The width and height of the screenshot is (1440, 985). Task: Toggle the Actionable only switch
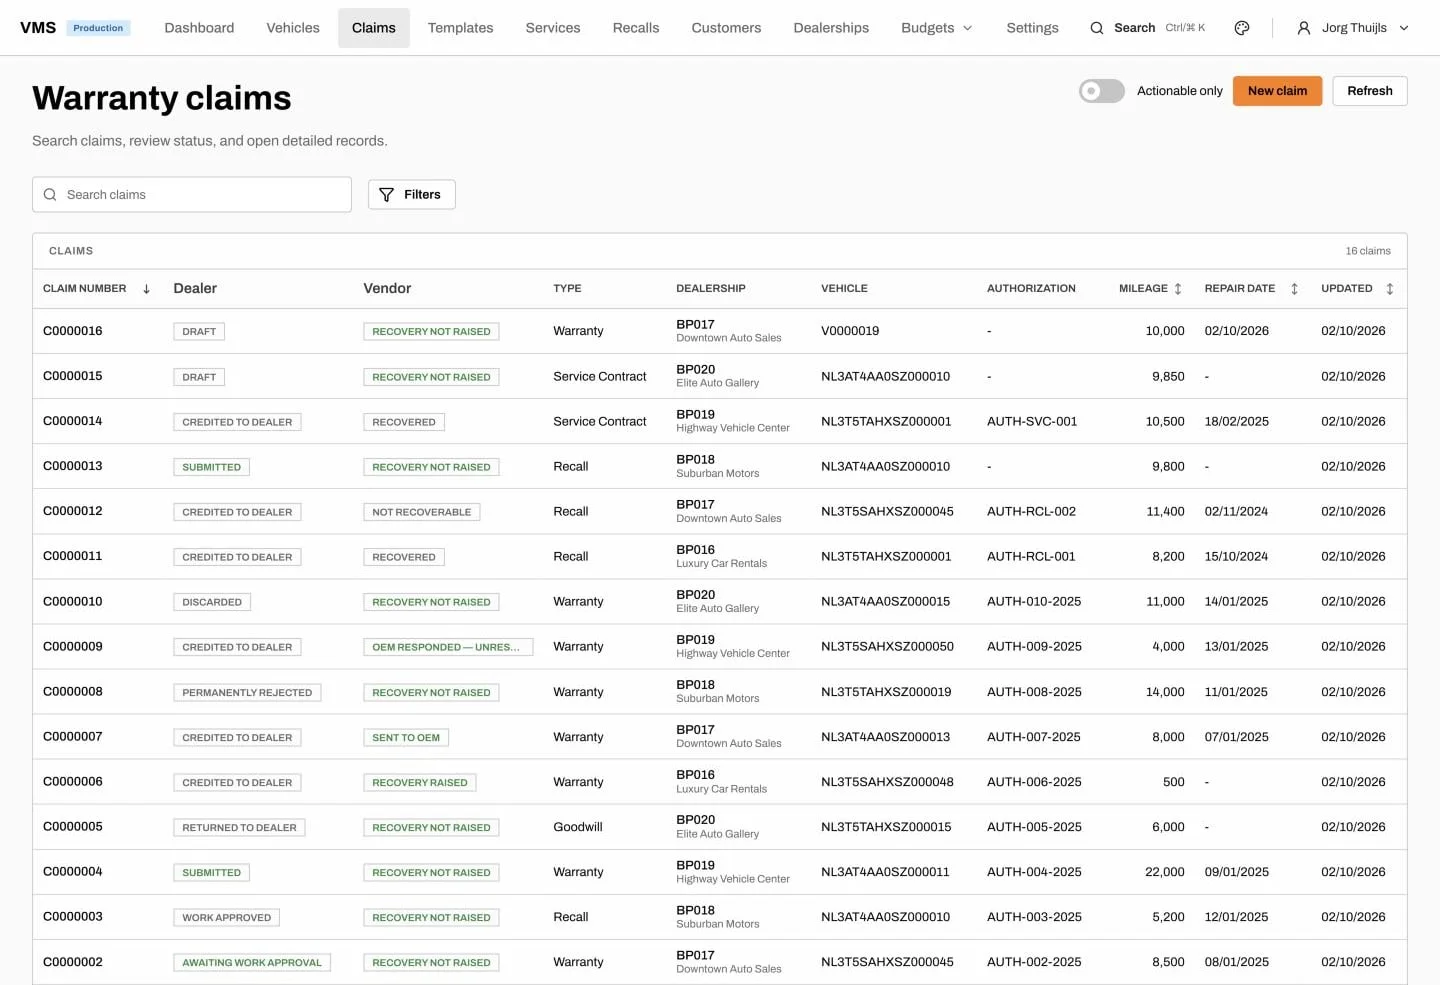[x=1101, y=91]
